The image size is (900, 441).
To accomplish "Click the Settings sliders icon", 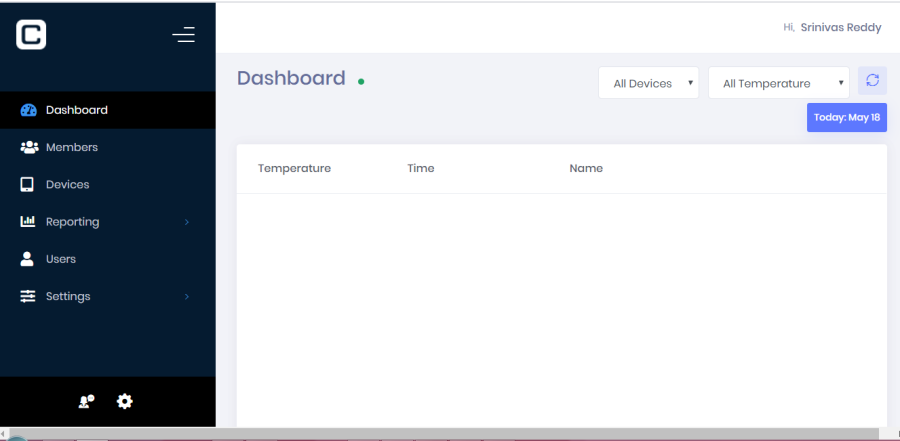I will pos(28,296).
